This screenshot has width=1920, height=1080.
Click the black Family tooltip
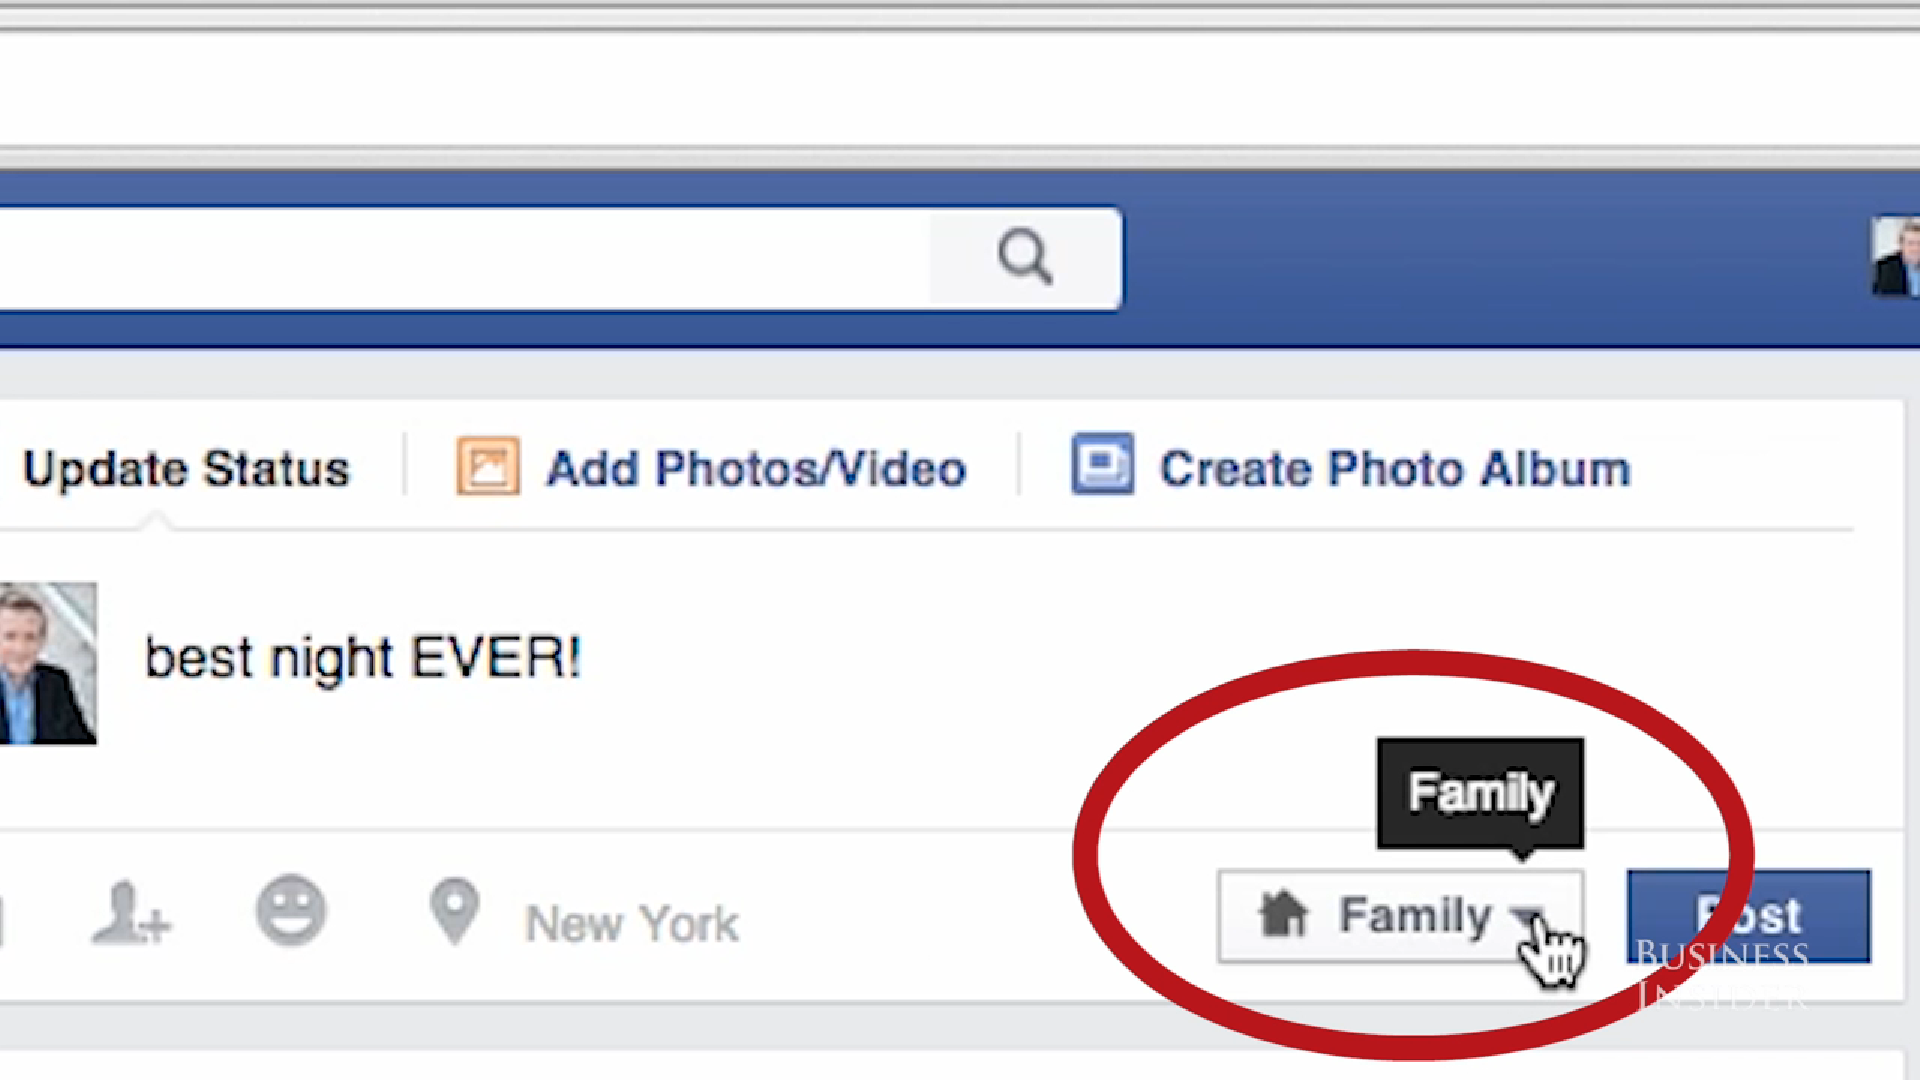pyautogui.click(x=1480, y=794)
